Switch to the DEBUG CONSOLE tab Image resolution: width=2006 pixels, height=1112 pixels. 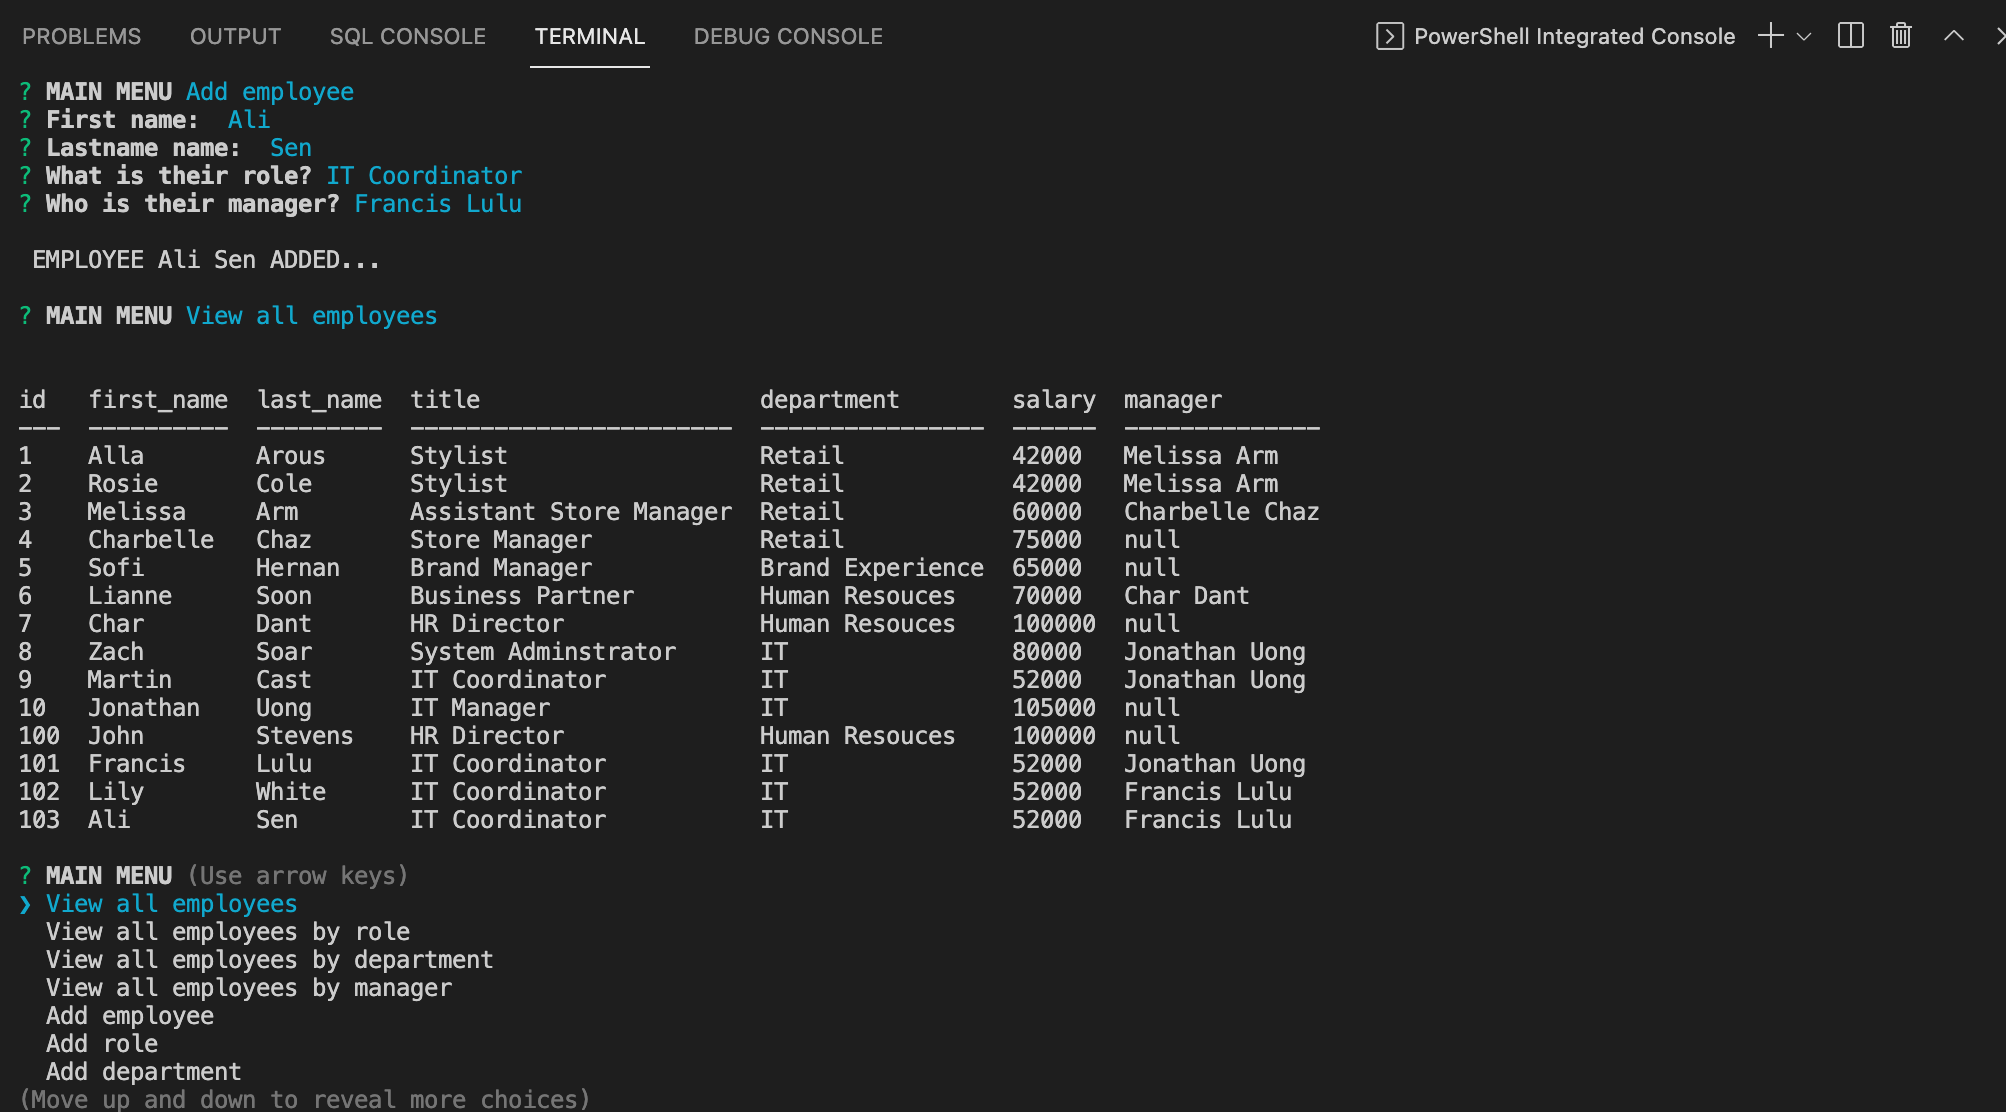[x=787, y=36]
